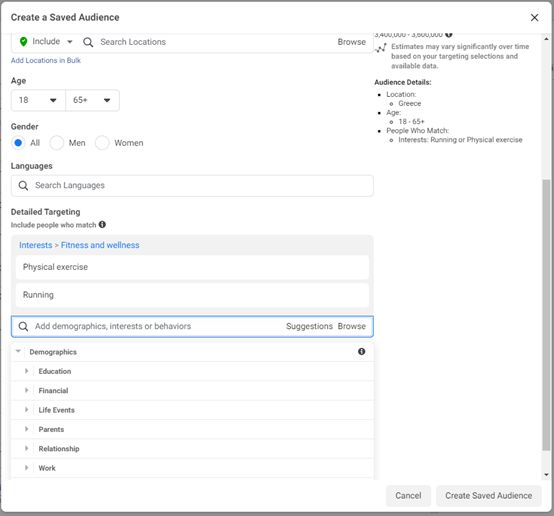
Task: Open the Fitness and wellness breadcrumb link
Action: (x=100, y=245)
